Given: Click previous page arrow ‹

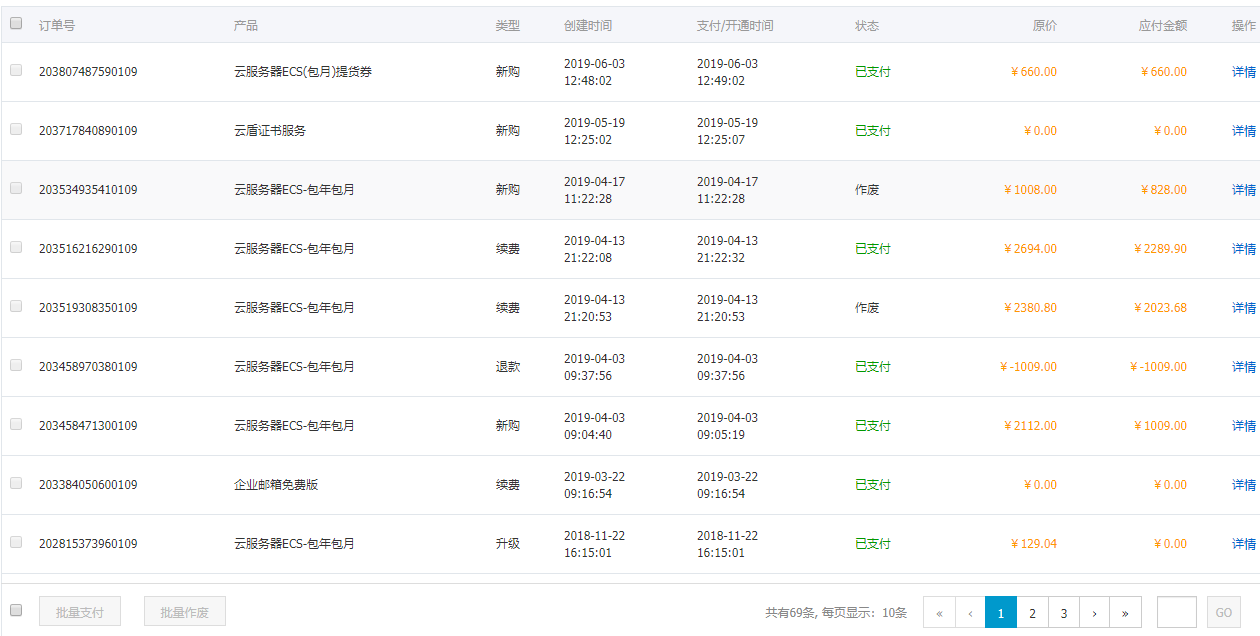Looking at the screenshot, I should pyautogui.click(x=970, y=613).
